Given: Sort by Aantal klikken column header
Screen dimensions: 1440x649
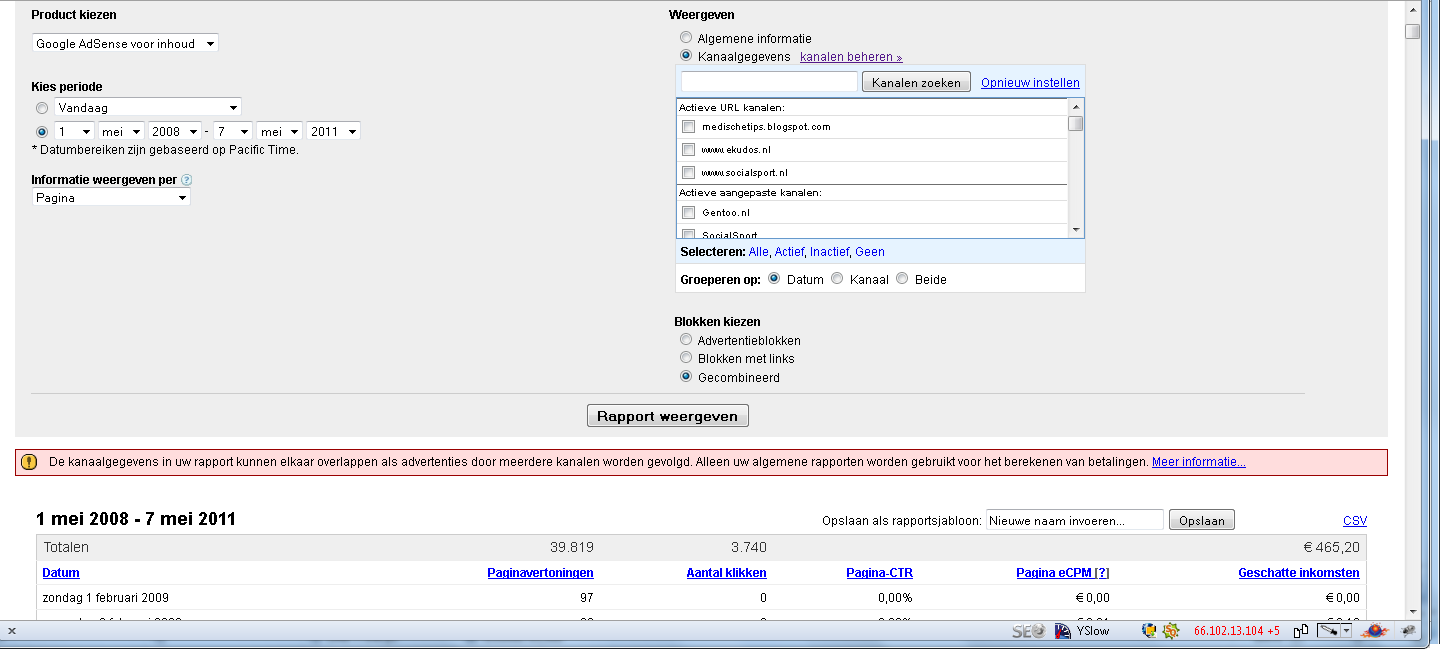Looking at the screenshot, I should click(x=726, y=573).
